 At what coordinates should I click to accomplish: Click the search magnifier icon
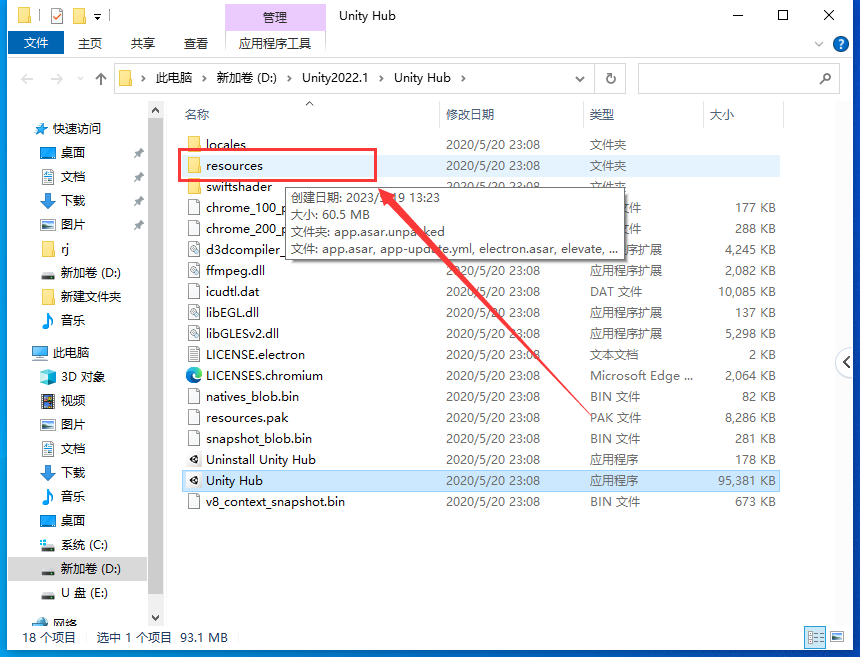tap(825, 79)
